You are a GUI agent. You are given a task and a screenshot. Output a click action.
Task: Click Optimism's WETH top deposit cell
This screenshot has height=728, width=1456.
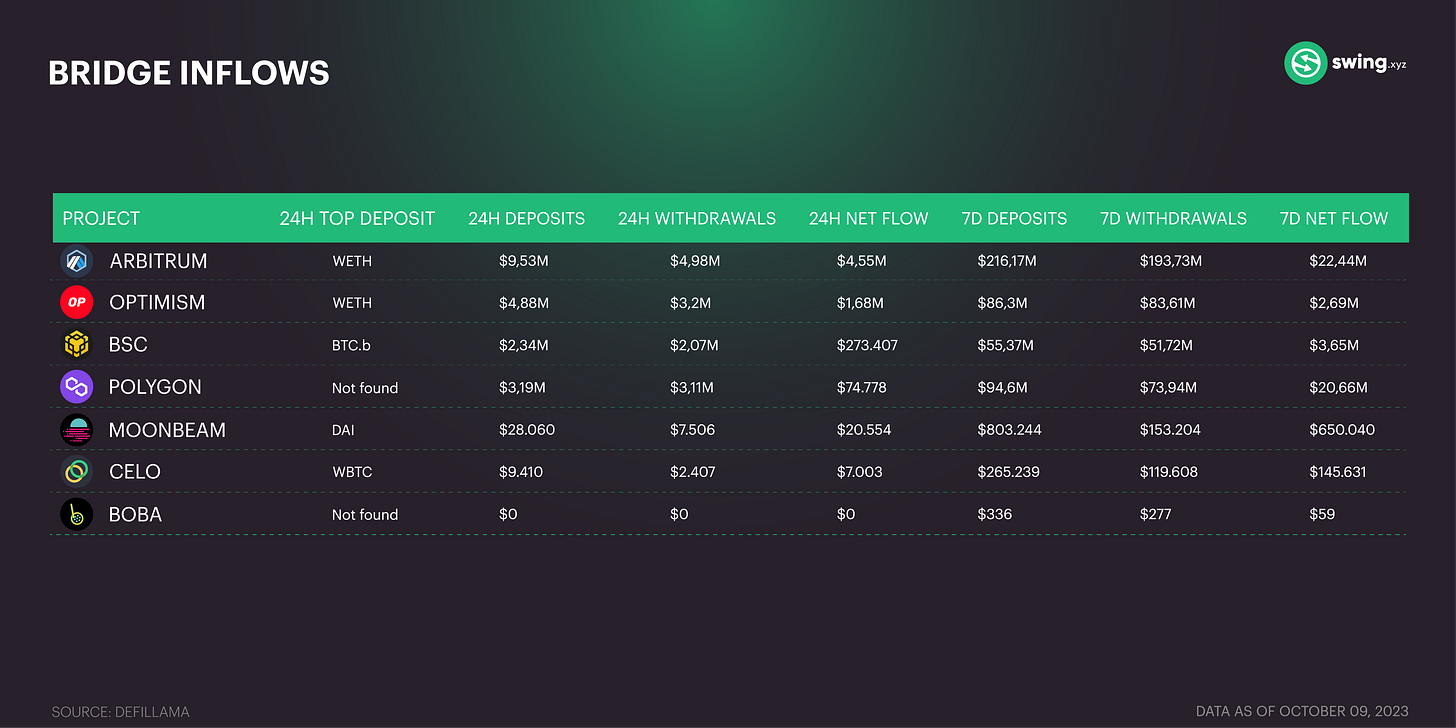(351, 303)
